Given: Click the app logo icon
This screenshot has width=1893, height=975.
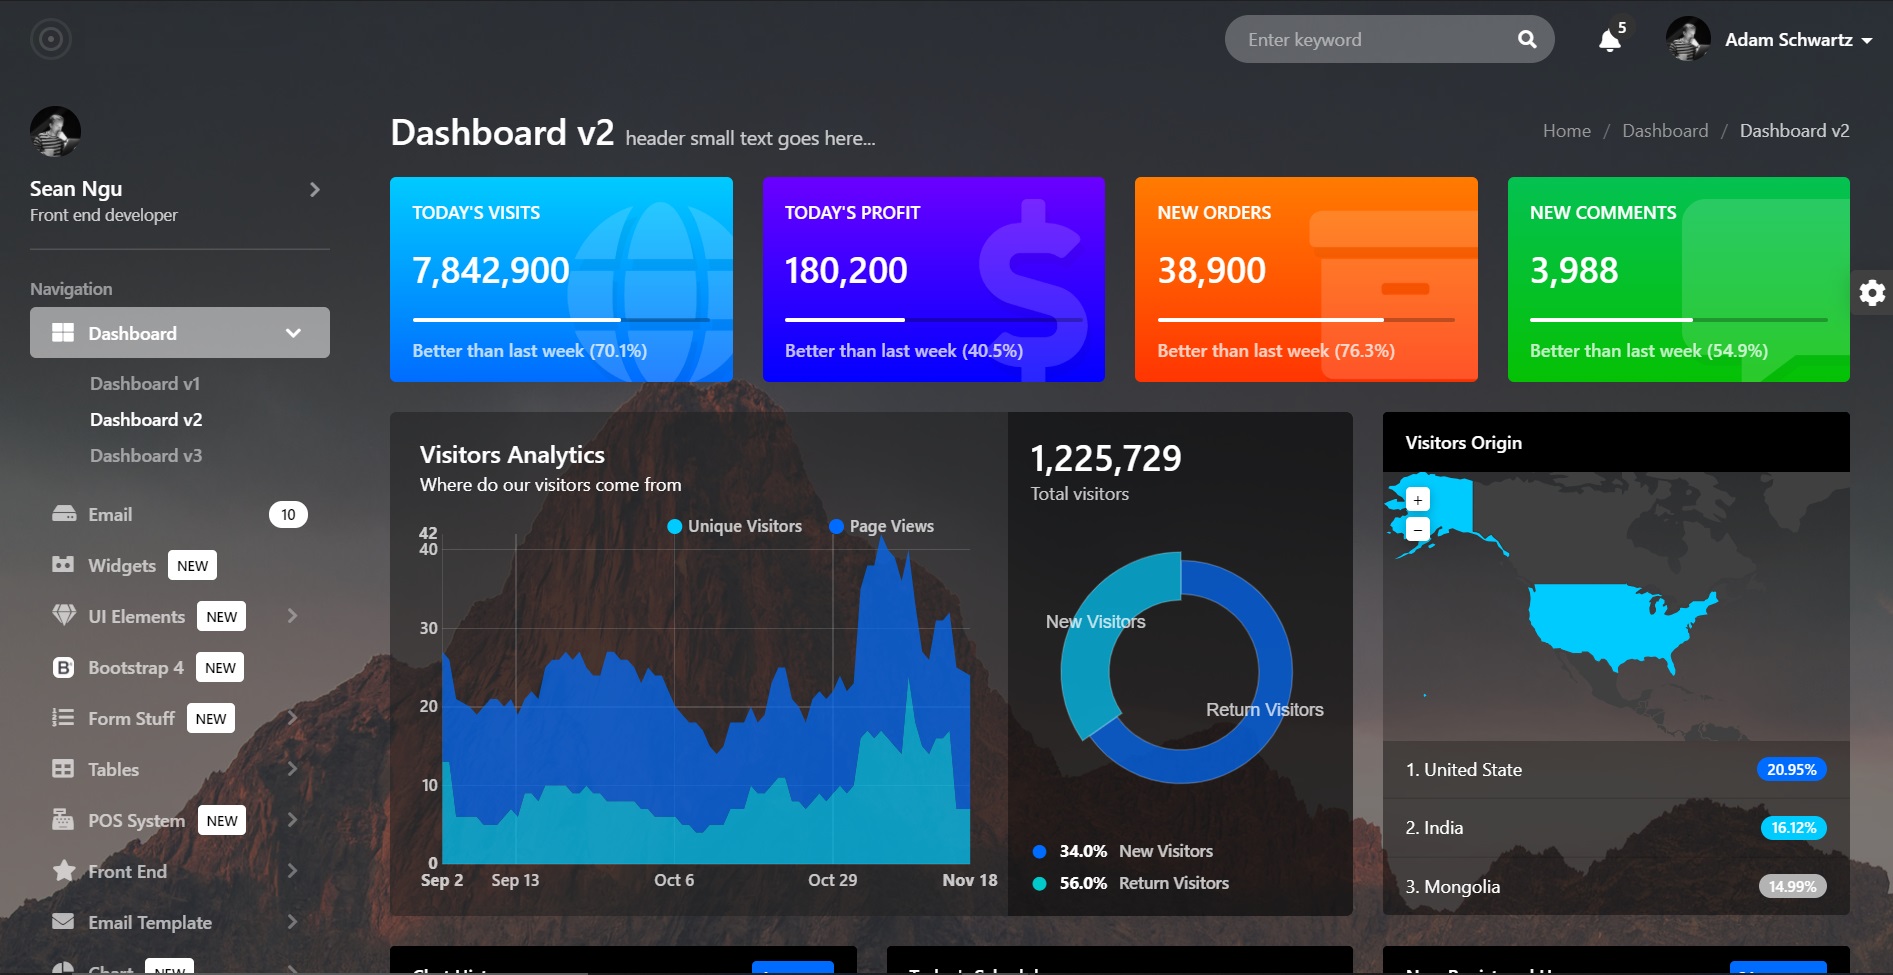Looking at the screenshot, I should pos(50,40).
